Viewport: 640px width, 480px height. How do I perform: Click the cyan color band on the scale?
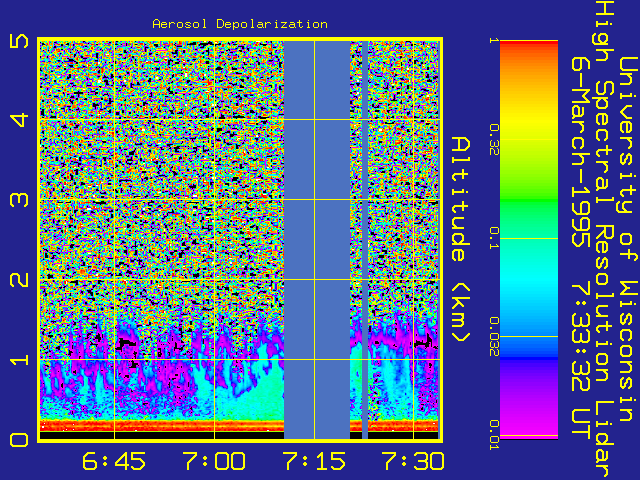[529, 282]
